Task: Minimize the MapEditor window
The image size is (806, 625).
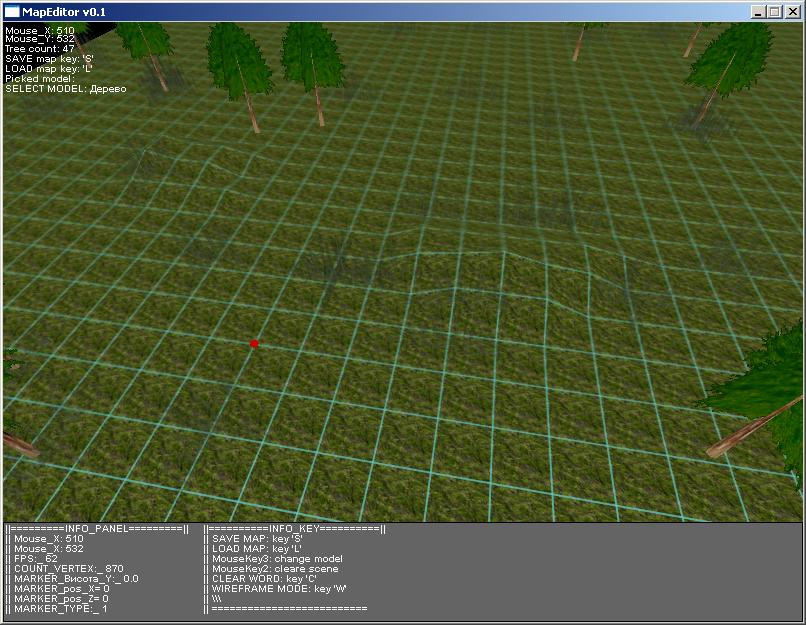Action: click(x=758, y=12)
